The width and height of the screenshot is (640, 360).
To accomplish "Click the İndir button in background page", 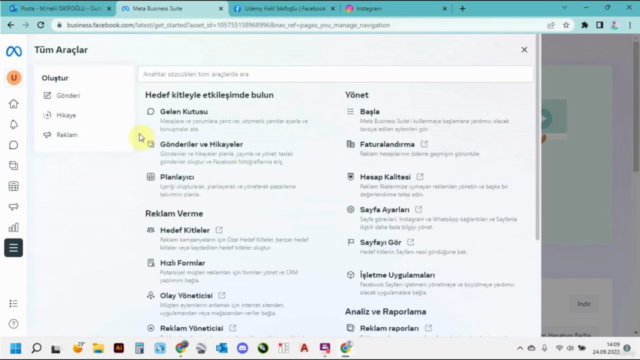I will (x=584, y=304).
